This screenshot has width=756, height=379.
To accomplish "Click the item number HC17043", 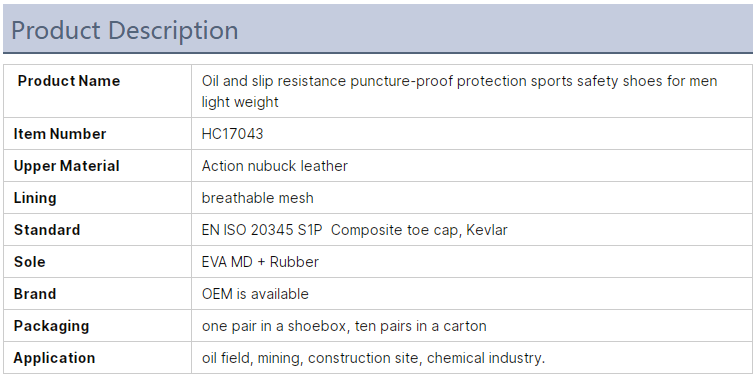I will (232, 134).
